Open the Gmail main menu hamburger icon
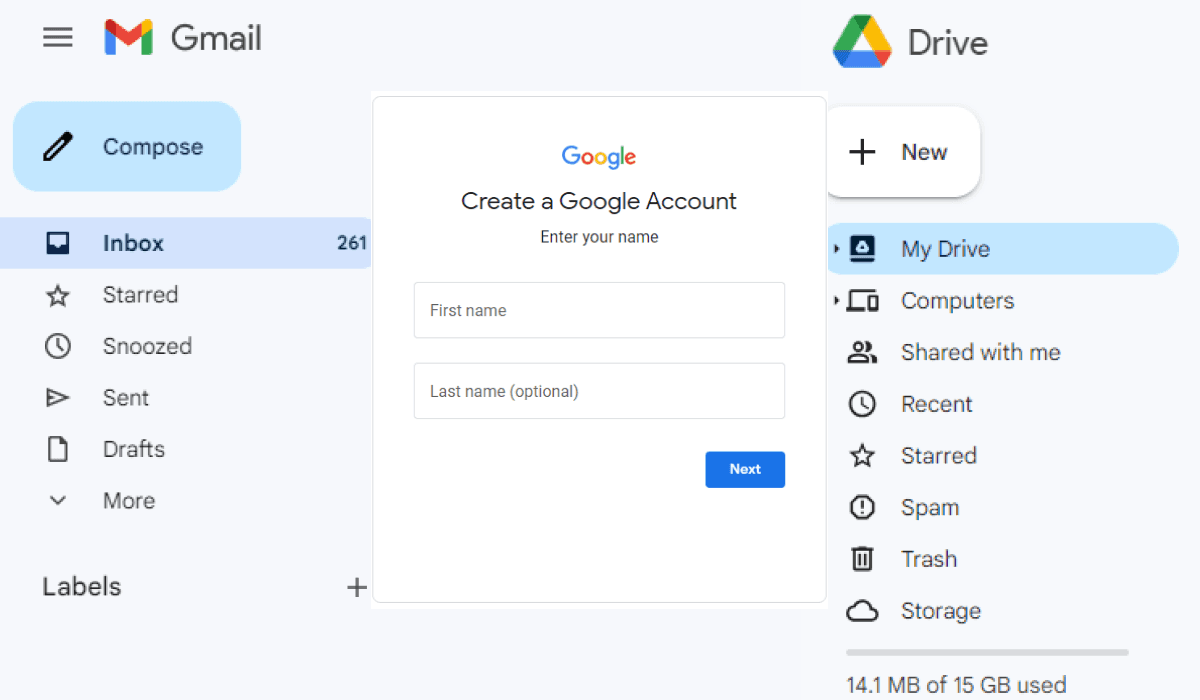 click(x=58, y=38)
